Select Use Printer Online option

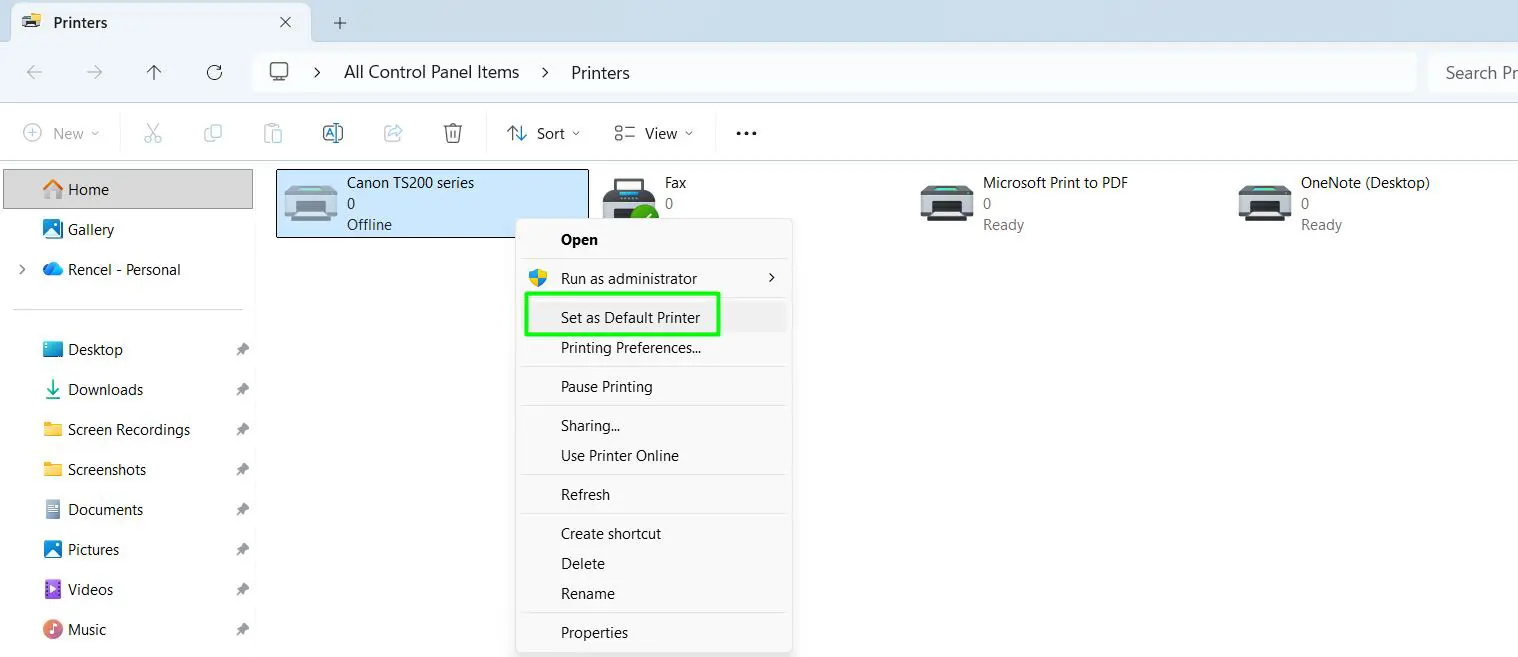pos(654,456)
